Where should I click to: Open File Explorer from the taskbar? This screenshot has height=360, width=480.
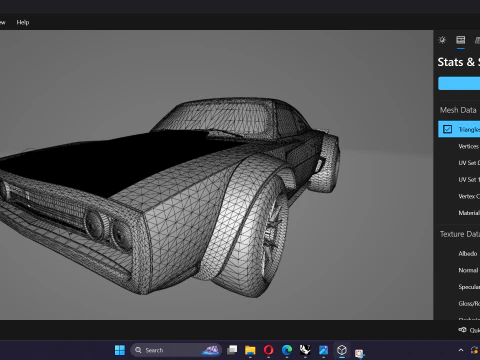click(250, 350)
